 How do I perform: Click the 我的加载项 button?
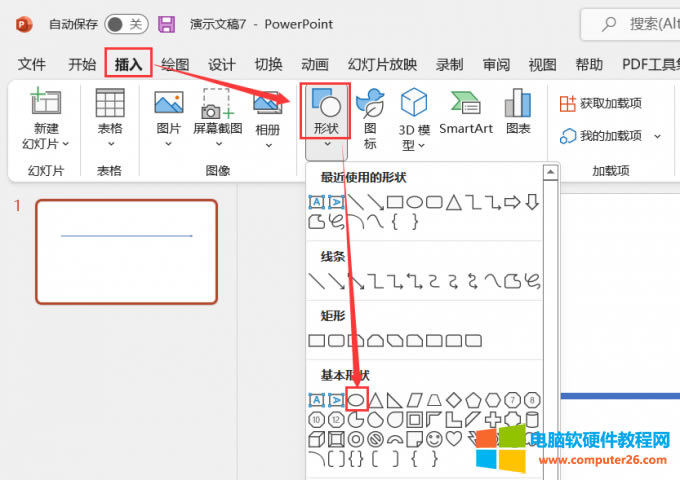(600, 136)
